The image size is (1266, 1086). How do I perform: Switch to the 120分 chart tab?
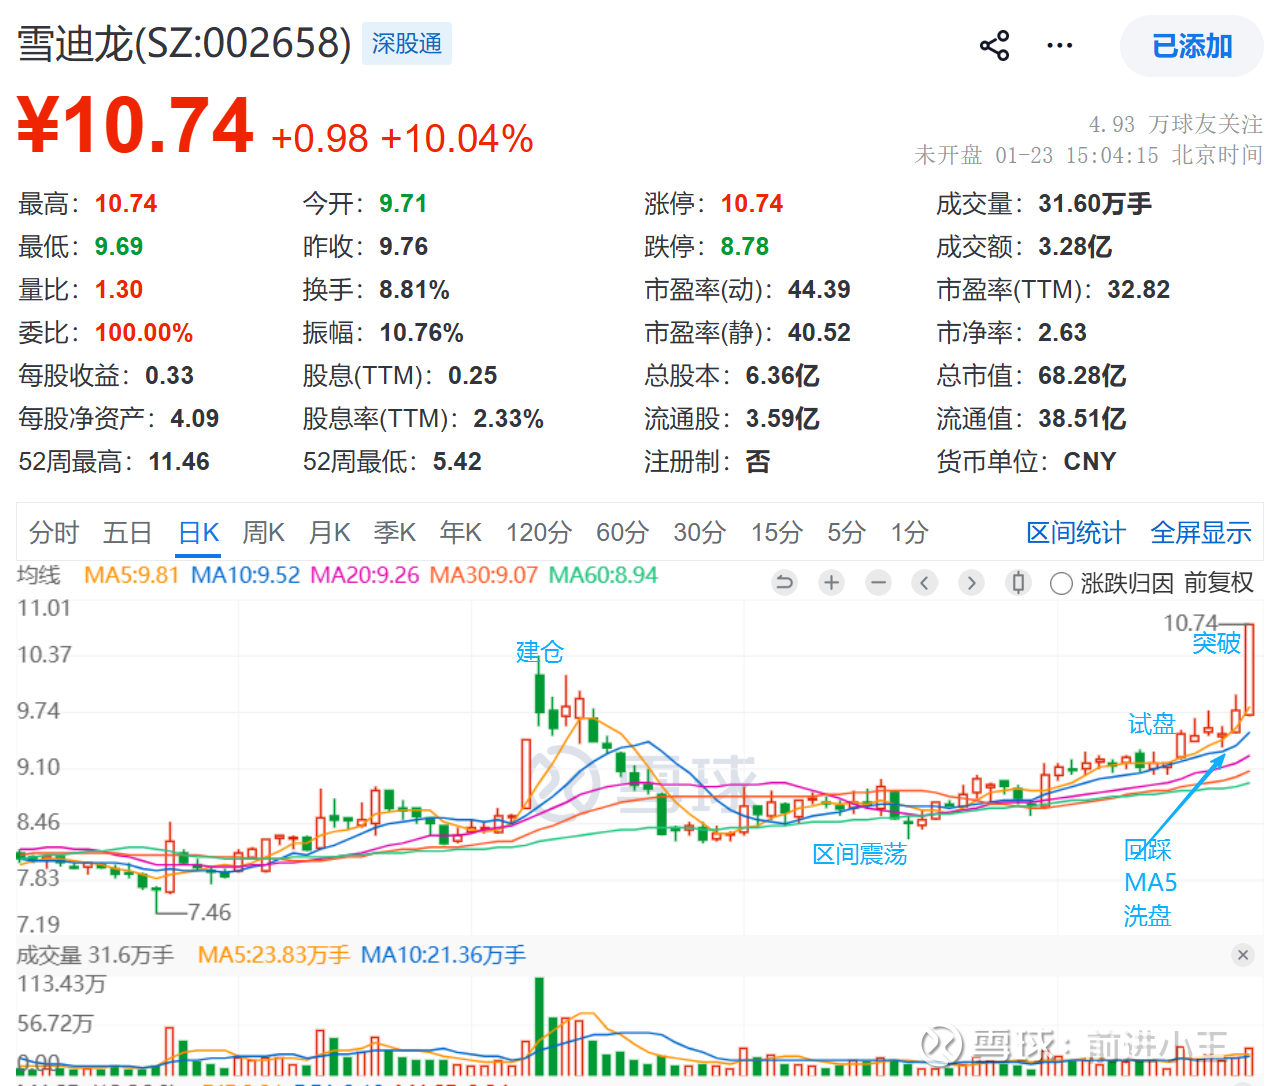coord(539,532)
